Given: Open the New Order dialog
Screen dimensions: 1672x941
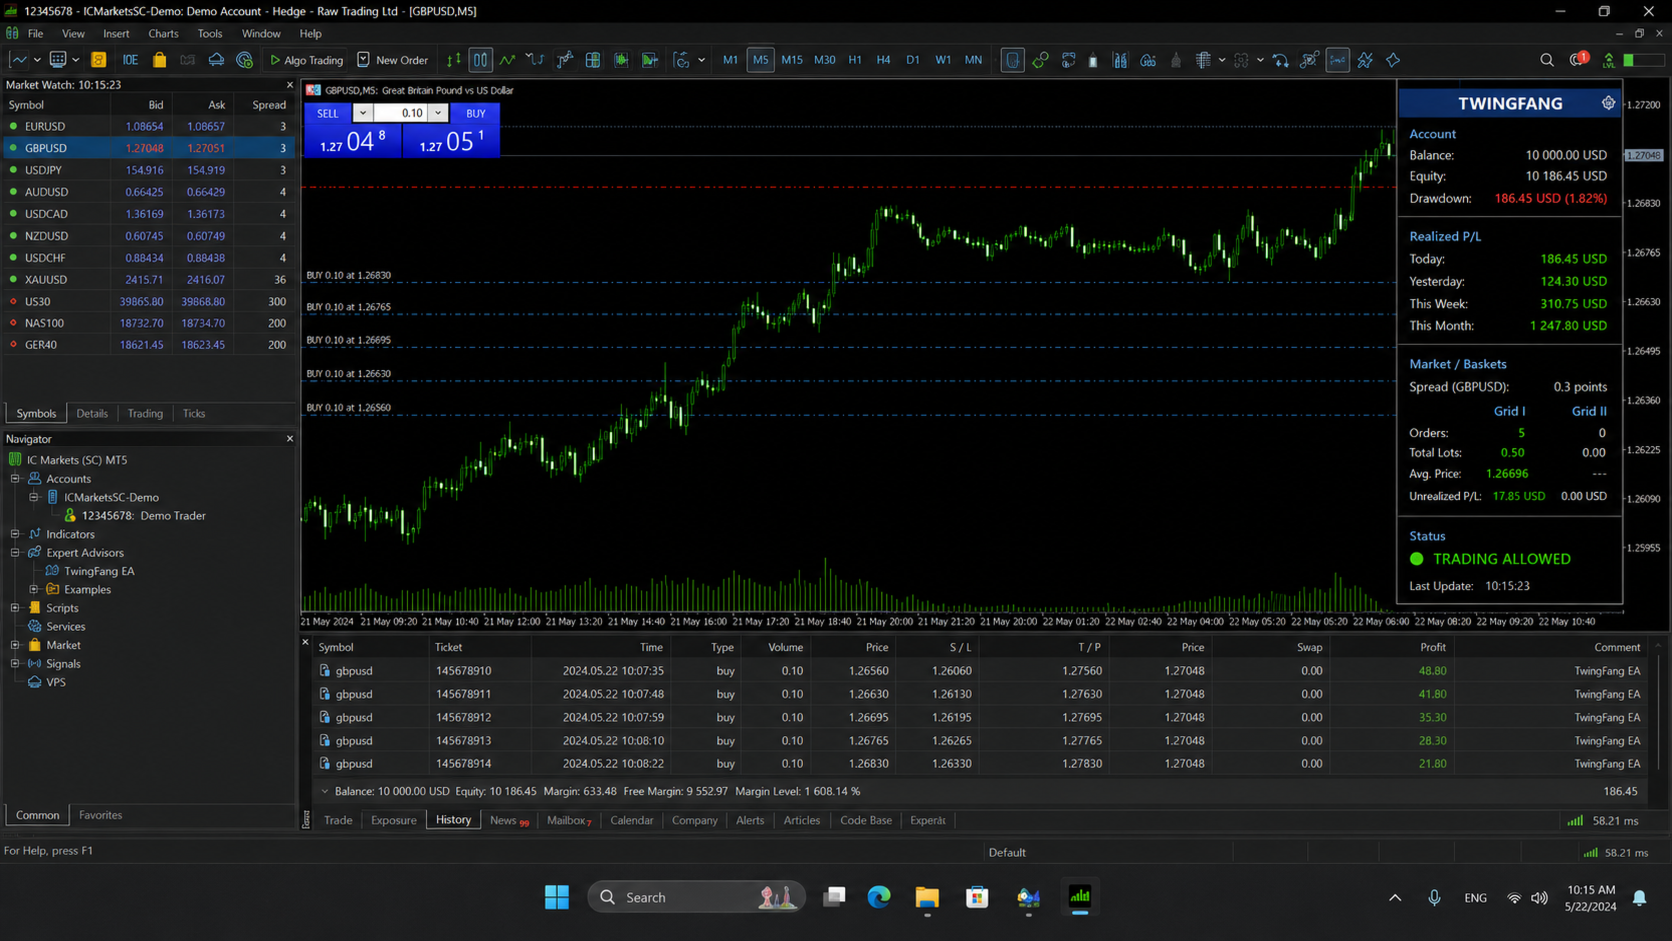Looking at the screenshot, I should tap(392, 60).
